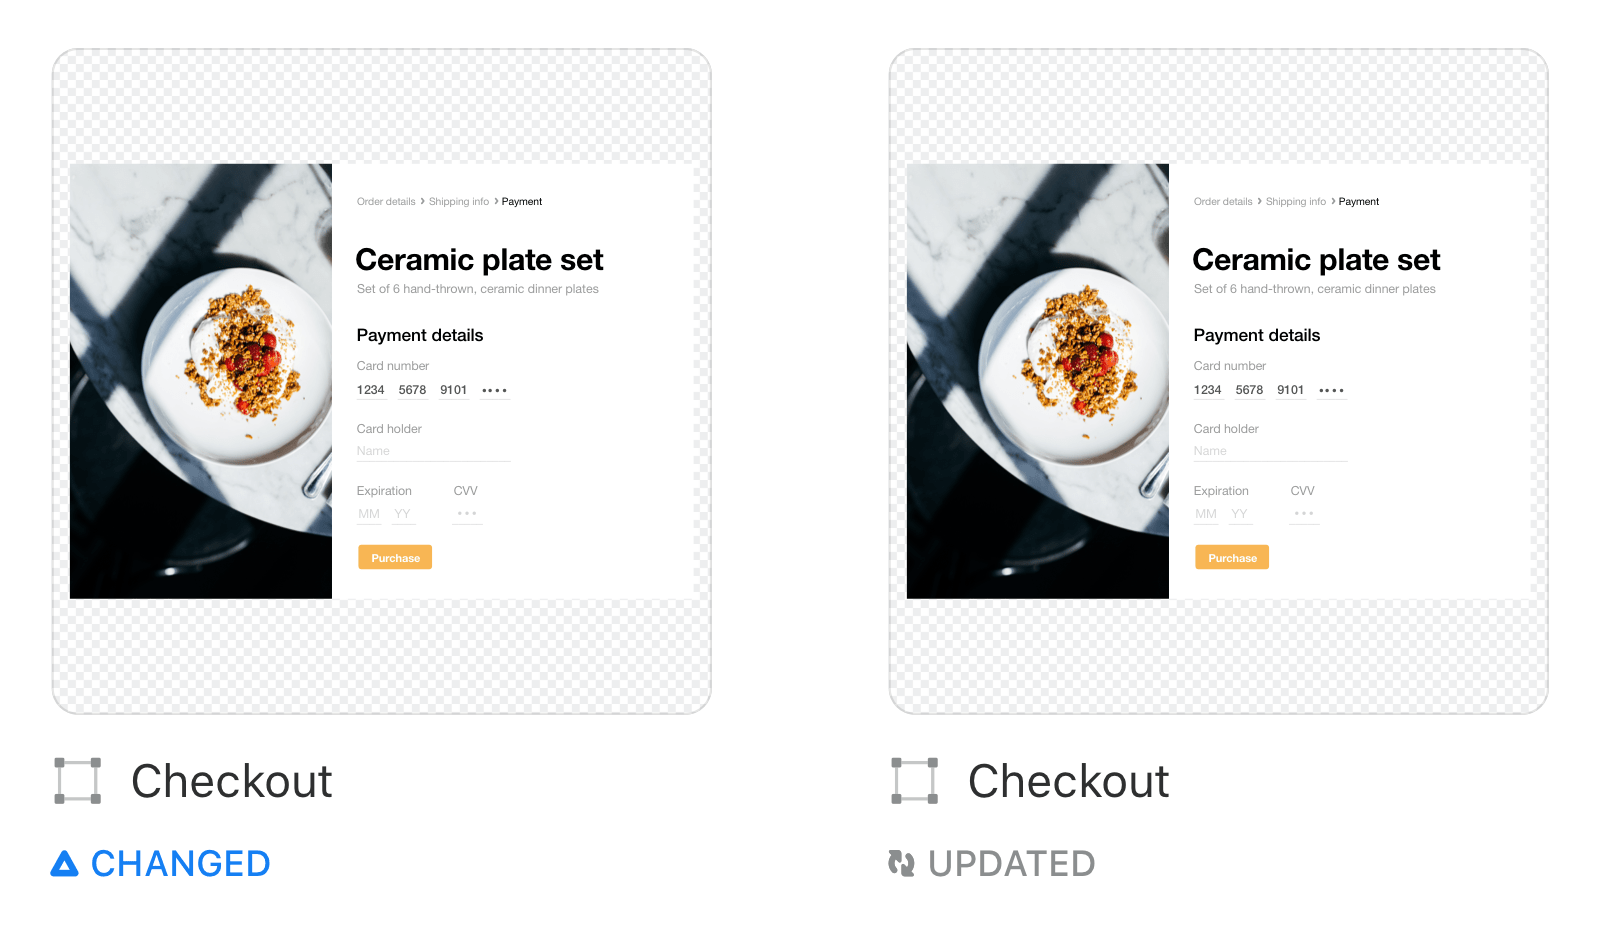
Task: Click the UPDATED sync arrows icon
Action: coord(901,863)
